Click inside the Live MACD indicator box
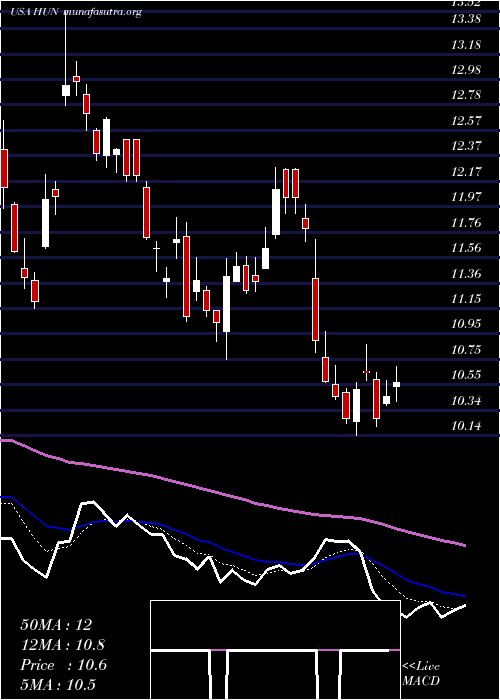Screen dimensions: 500x700 point(275,650)
